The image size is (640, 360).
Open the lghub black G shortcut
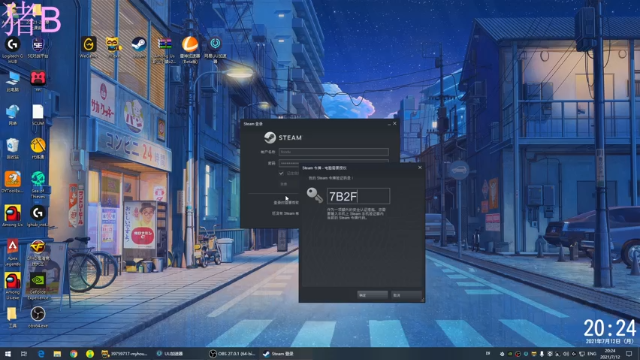[x=38, y=213]
